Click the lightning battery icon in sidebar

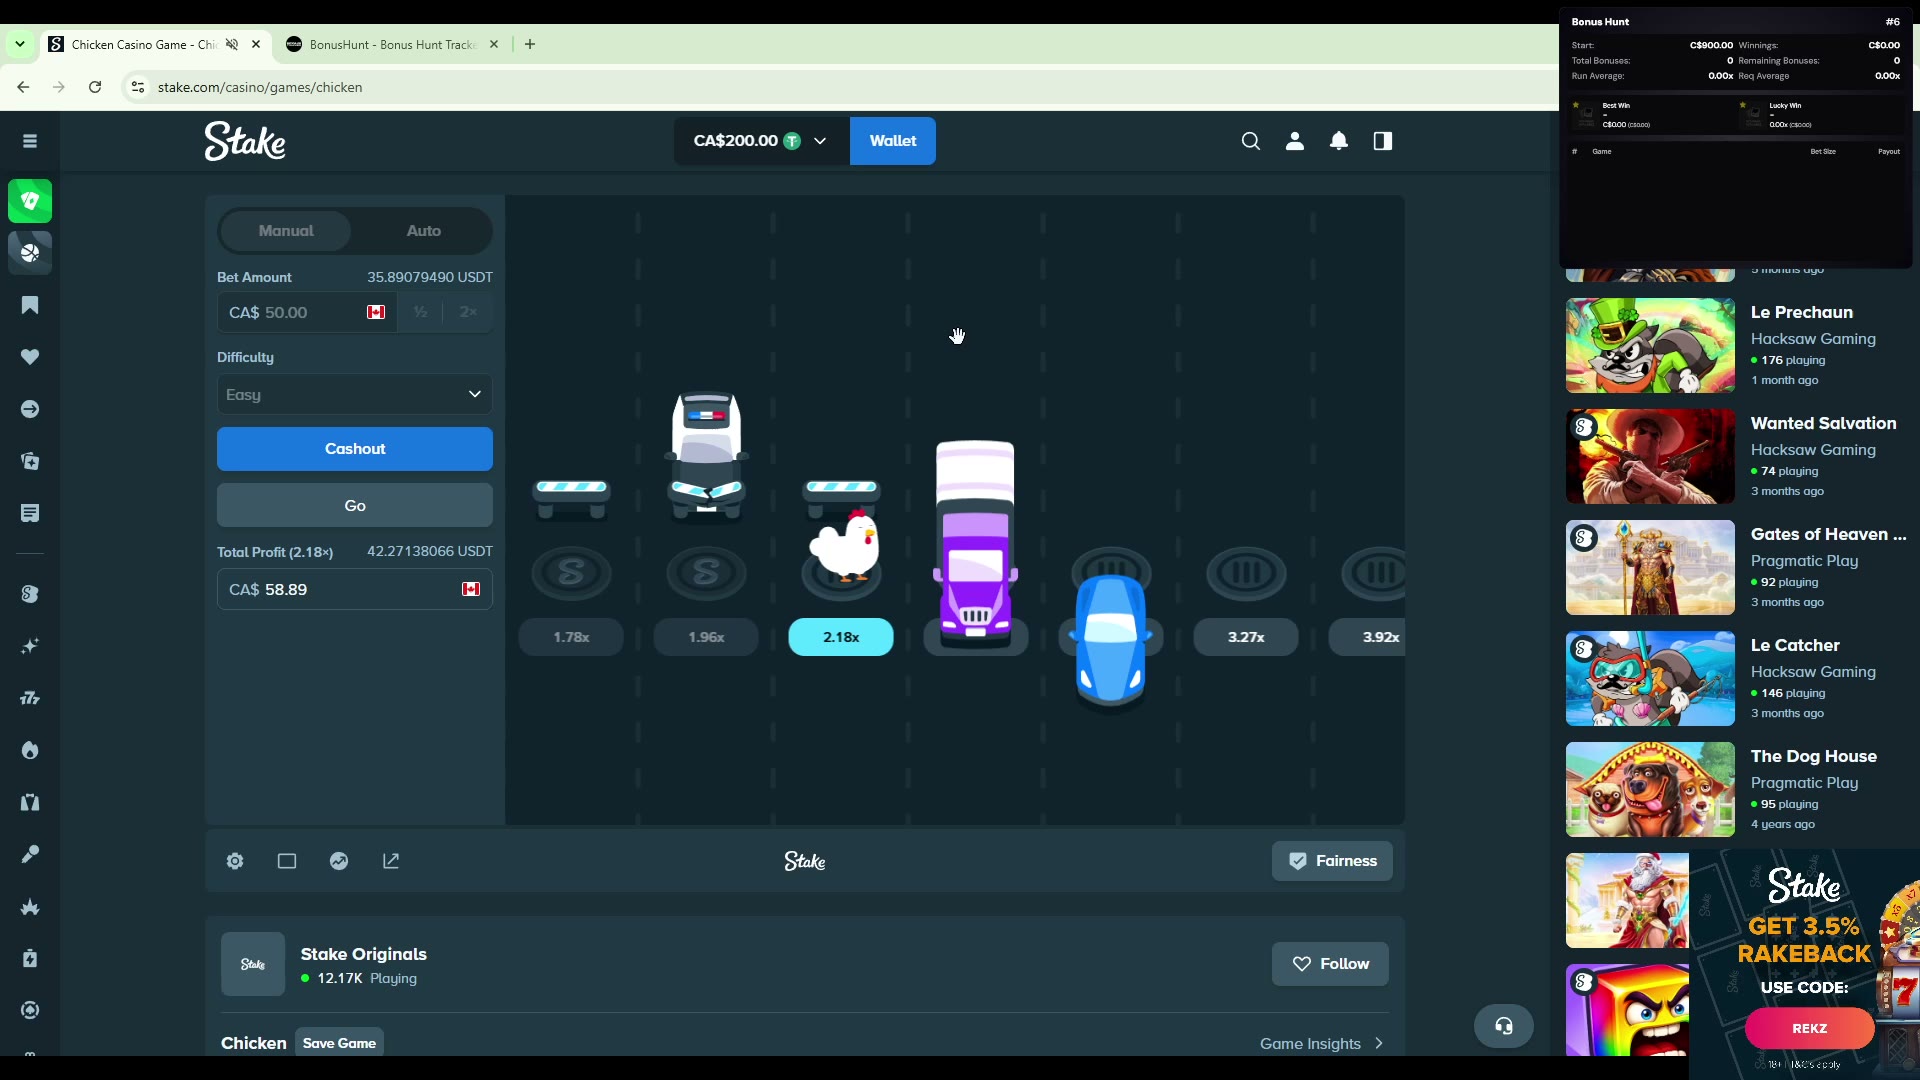30,958
